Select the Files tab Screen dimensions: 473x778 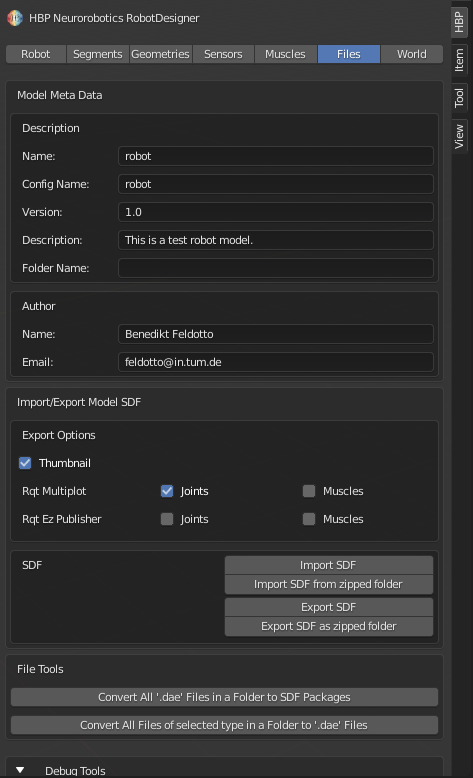tap(349, 54)
